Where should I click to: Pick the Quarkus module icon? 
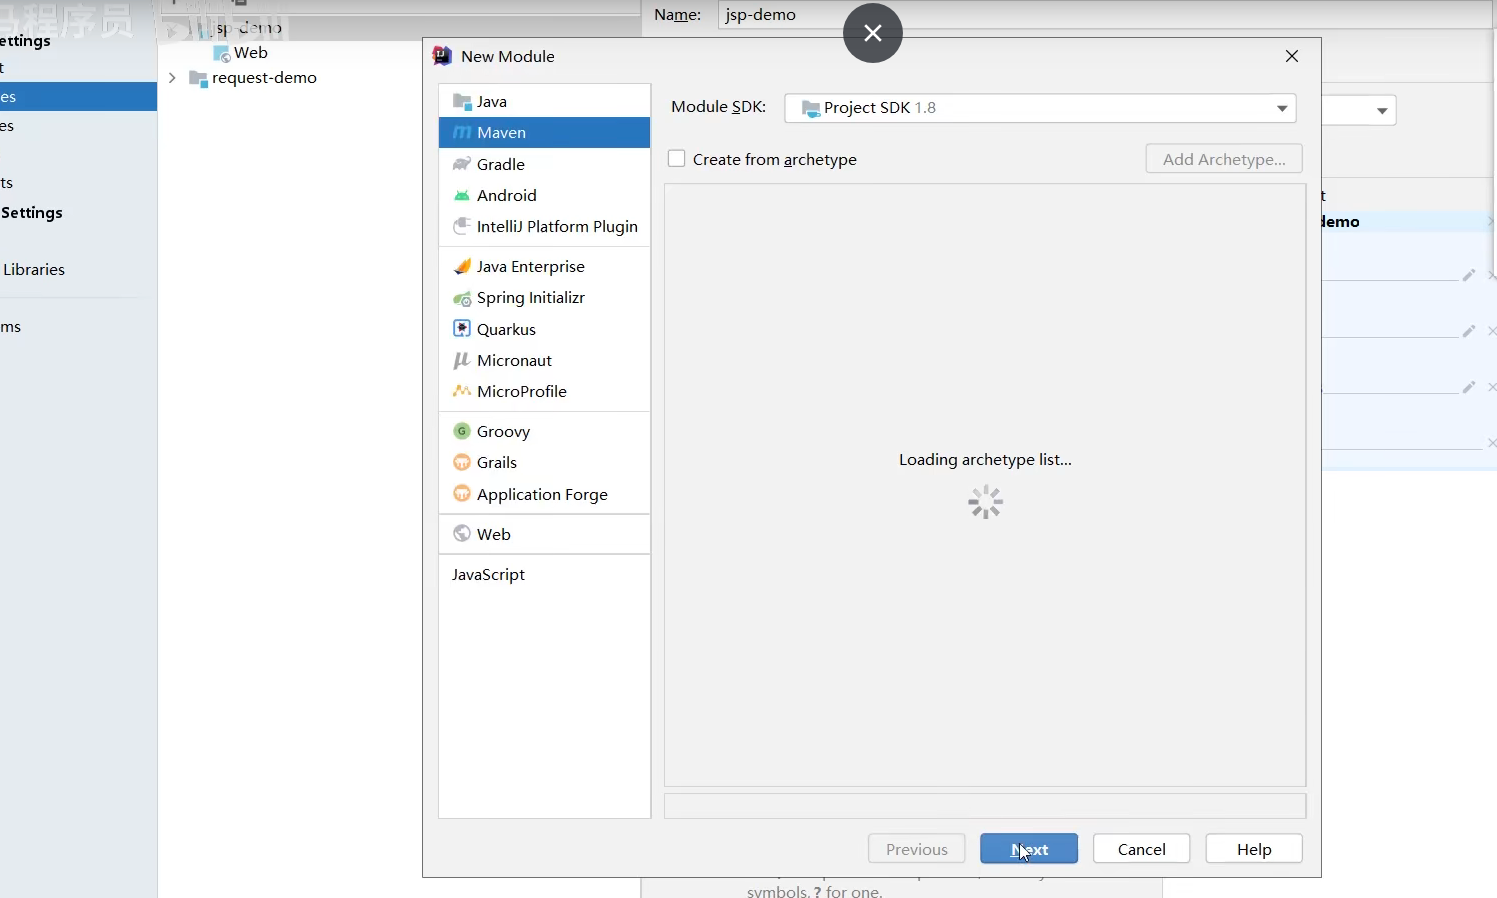[x=462, y=329]
